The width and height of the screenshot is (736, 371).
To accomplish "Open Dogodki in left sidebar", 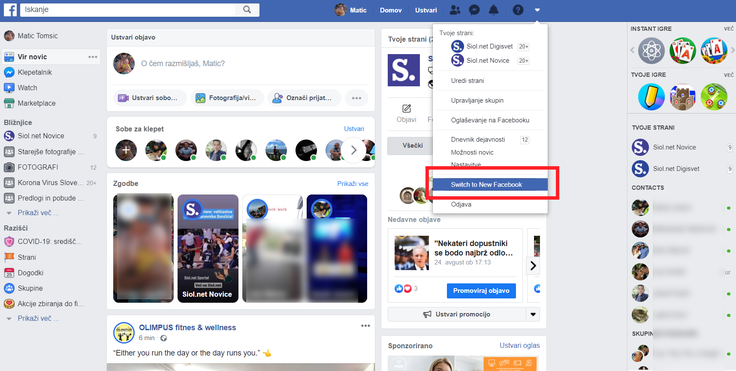I will tap(24, 273).
